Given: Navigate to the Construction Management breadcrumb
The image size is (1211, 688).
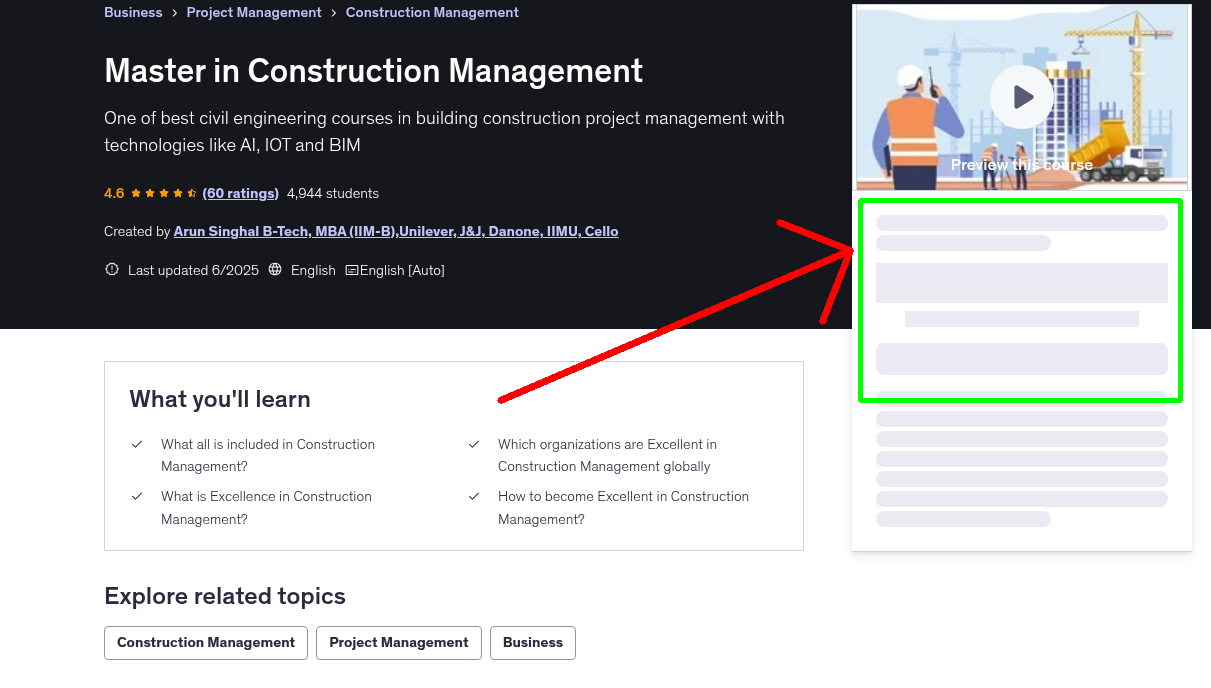Looking at the screenshot, I should 432,12.
